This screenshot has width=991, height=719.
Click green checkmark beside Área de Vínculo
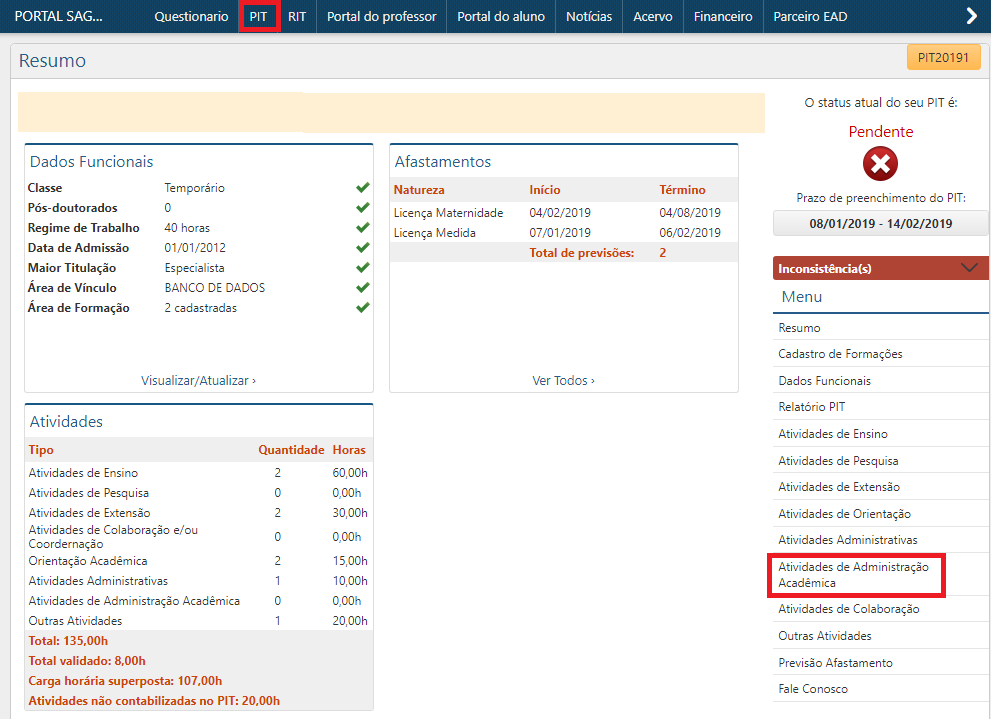tap(363, 288)
